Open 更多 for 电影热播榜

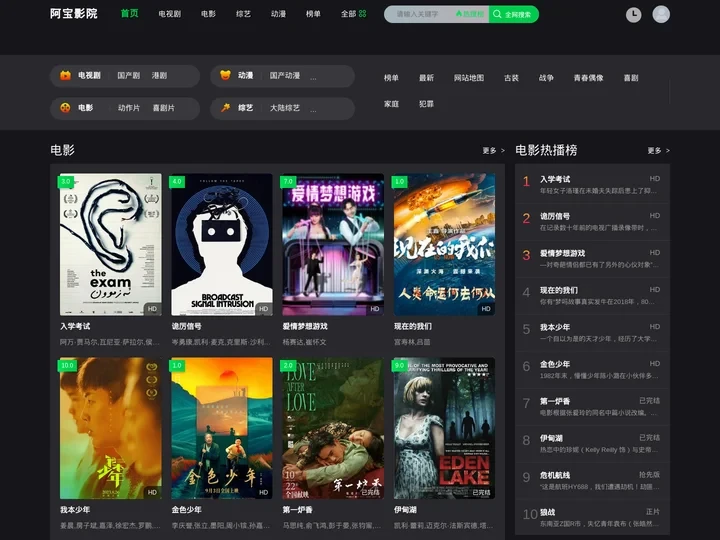pyautogui.click(x=658, y=151)
